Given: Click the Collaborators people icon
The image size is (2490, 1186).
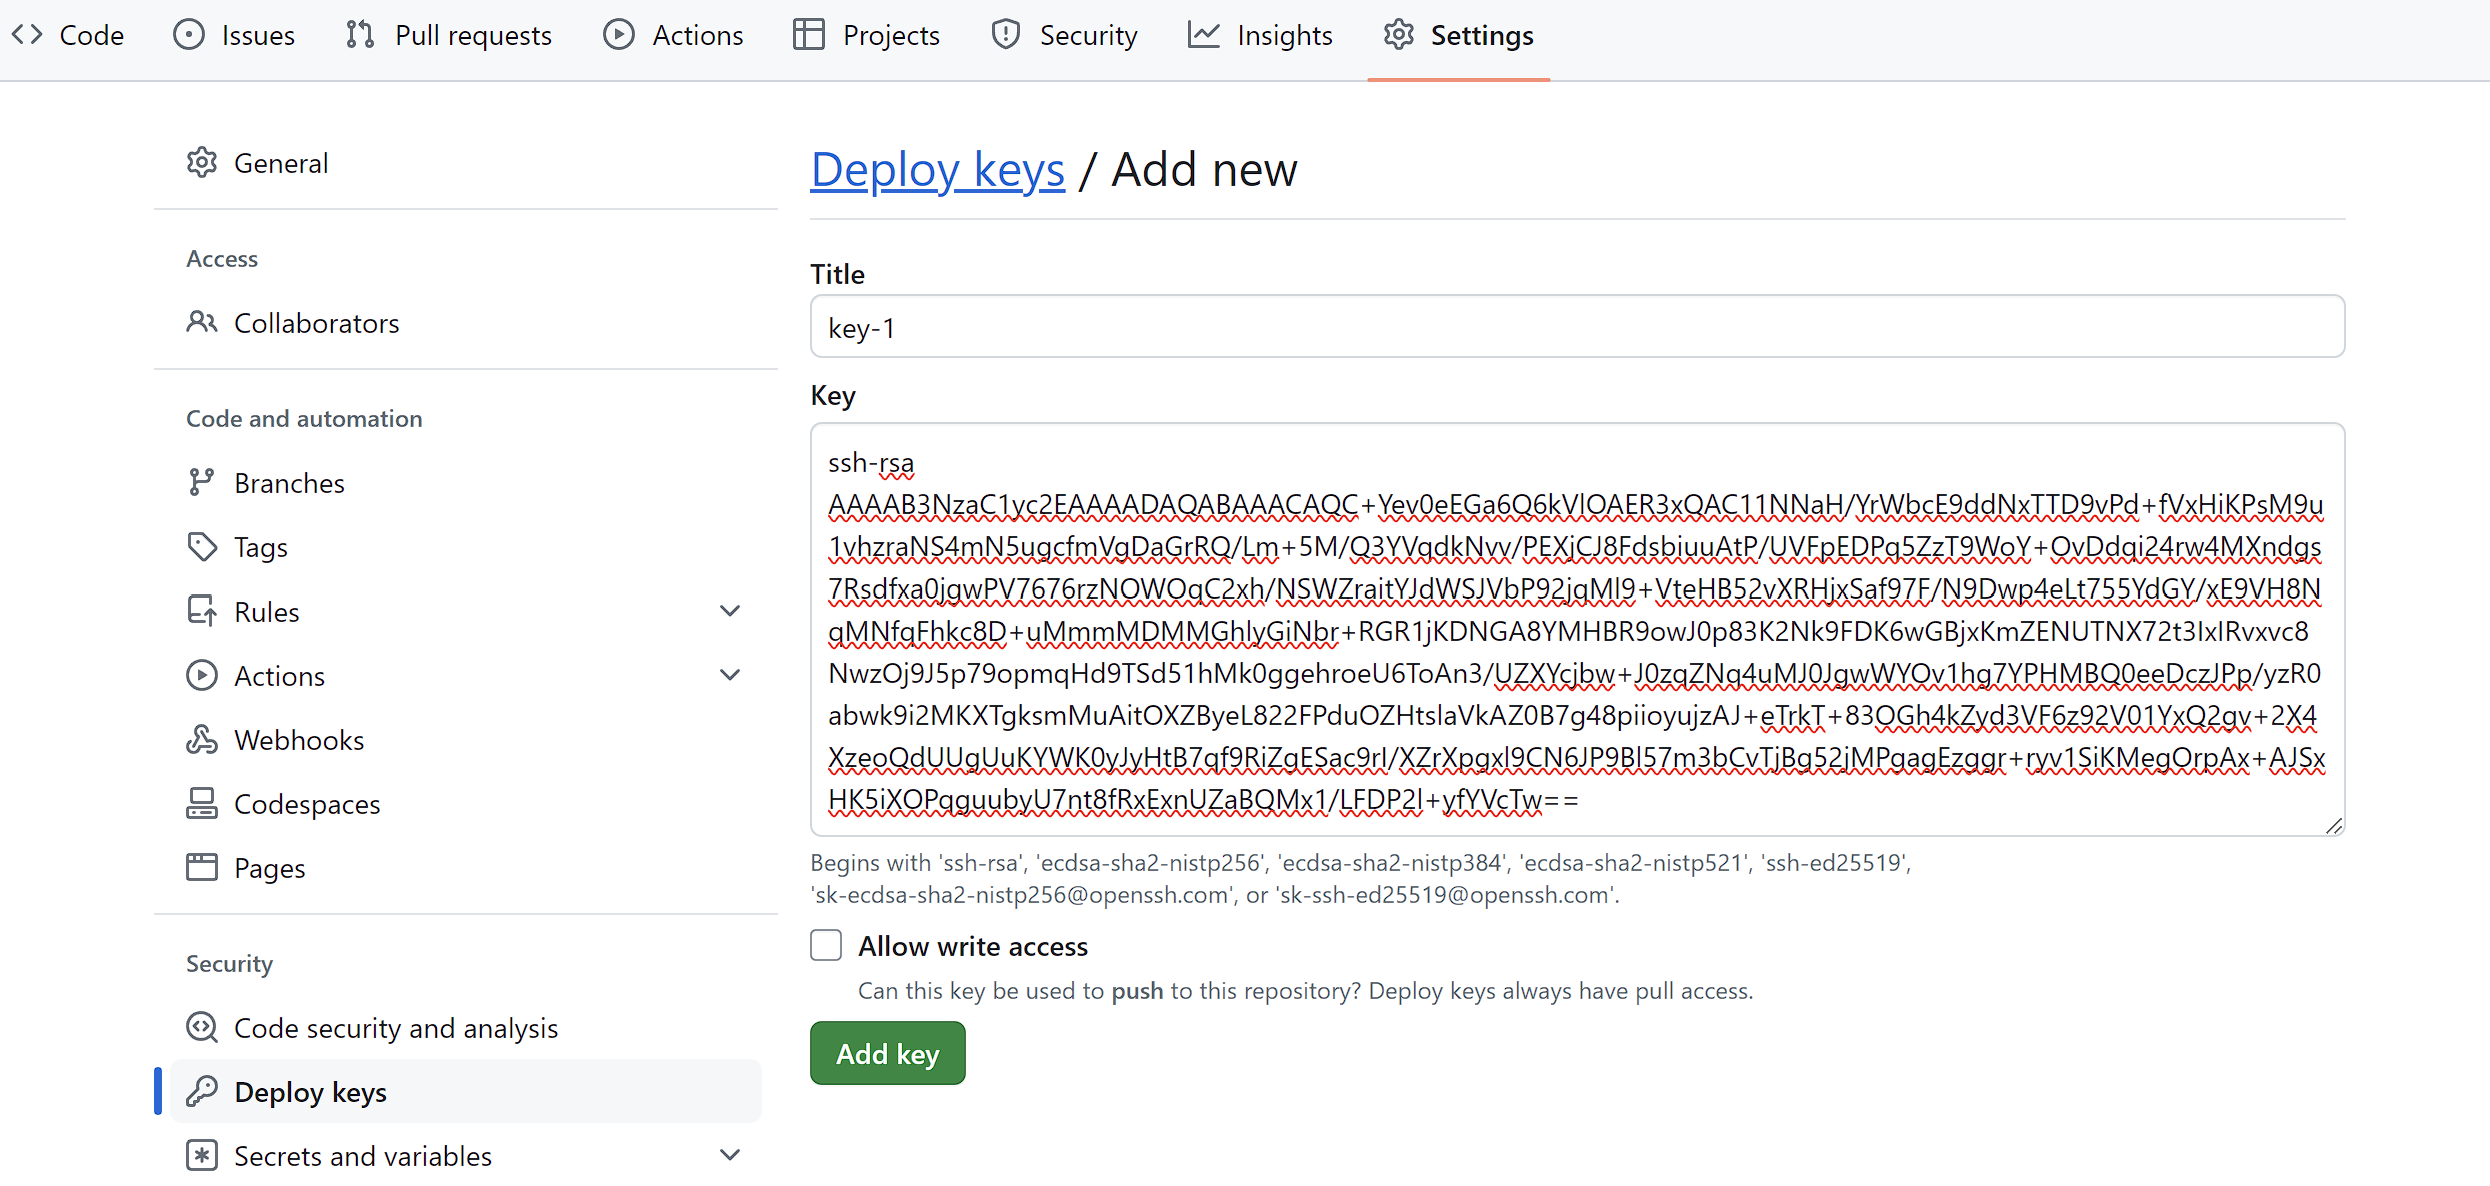Looking at the screenshot, I should coord(202,322).
